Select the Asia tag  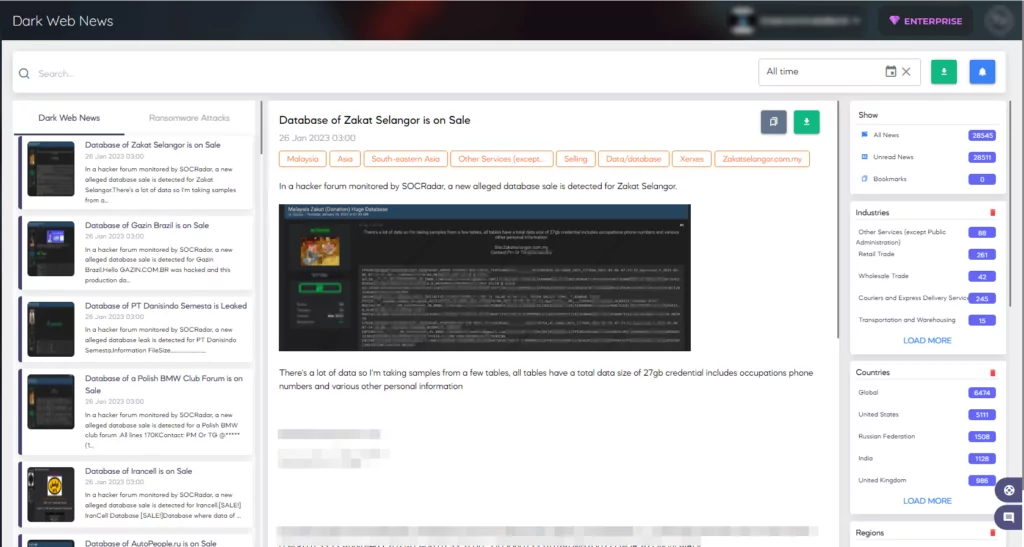click(345, 159)
